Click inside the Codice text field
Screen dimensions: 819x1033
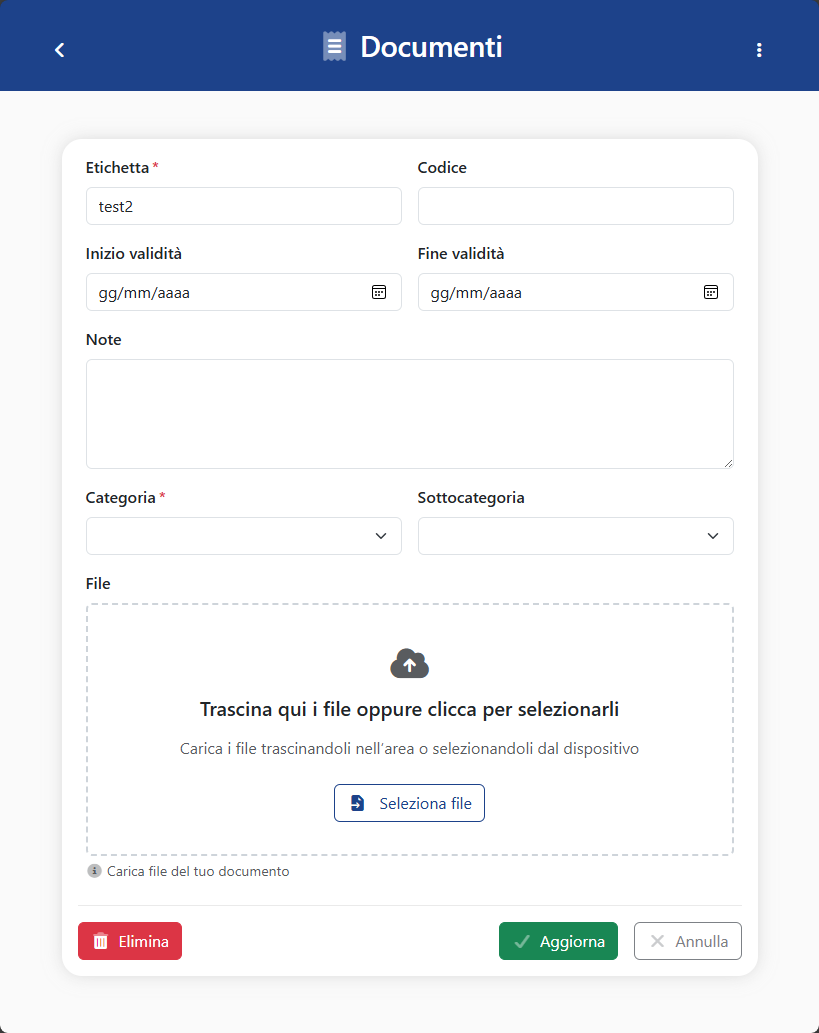575,206
